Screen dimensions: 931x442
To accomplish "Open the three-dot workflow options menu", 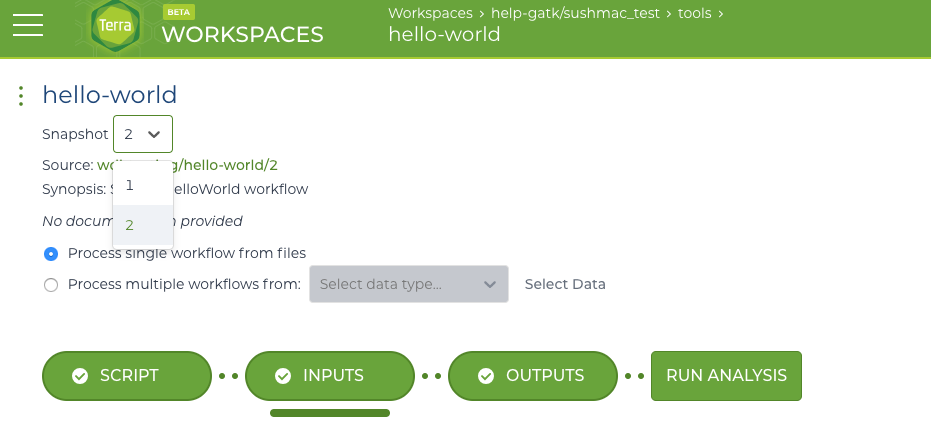I will tap(21, 96).
